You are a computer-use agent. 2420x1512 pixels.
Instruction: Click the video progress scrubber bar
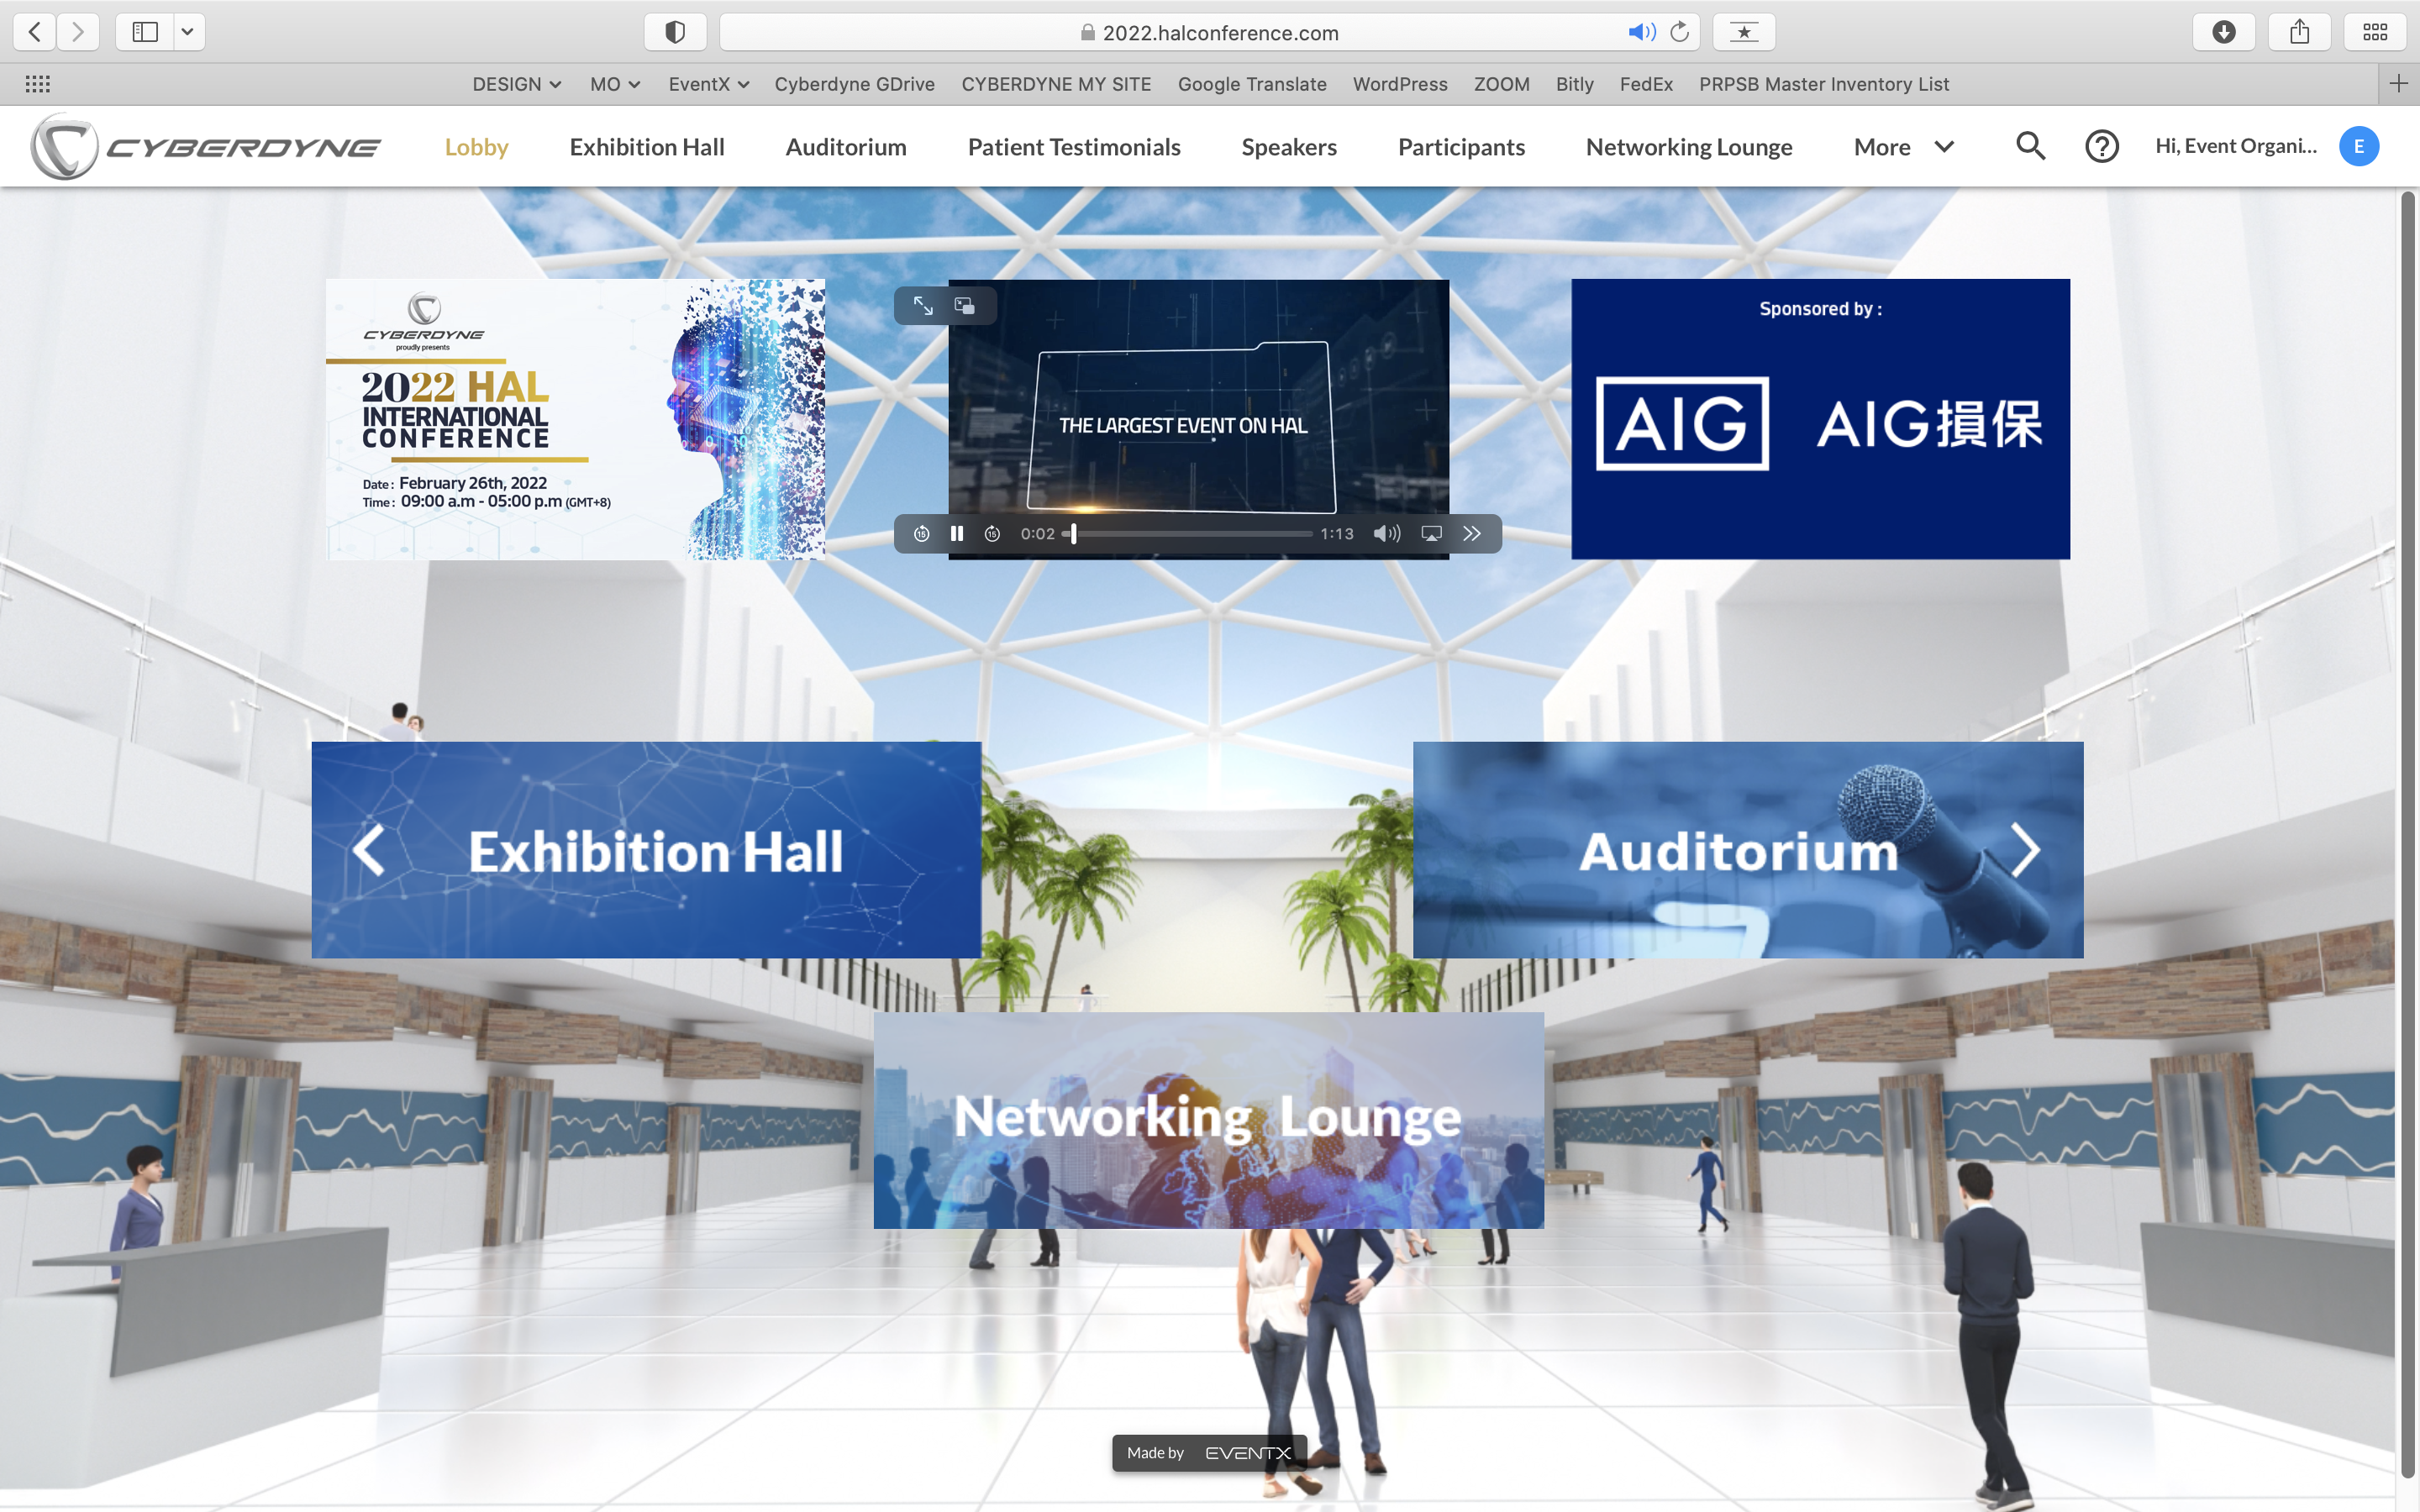[x=1190, y=534]
